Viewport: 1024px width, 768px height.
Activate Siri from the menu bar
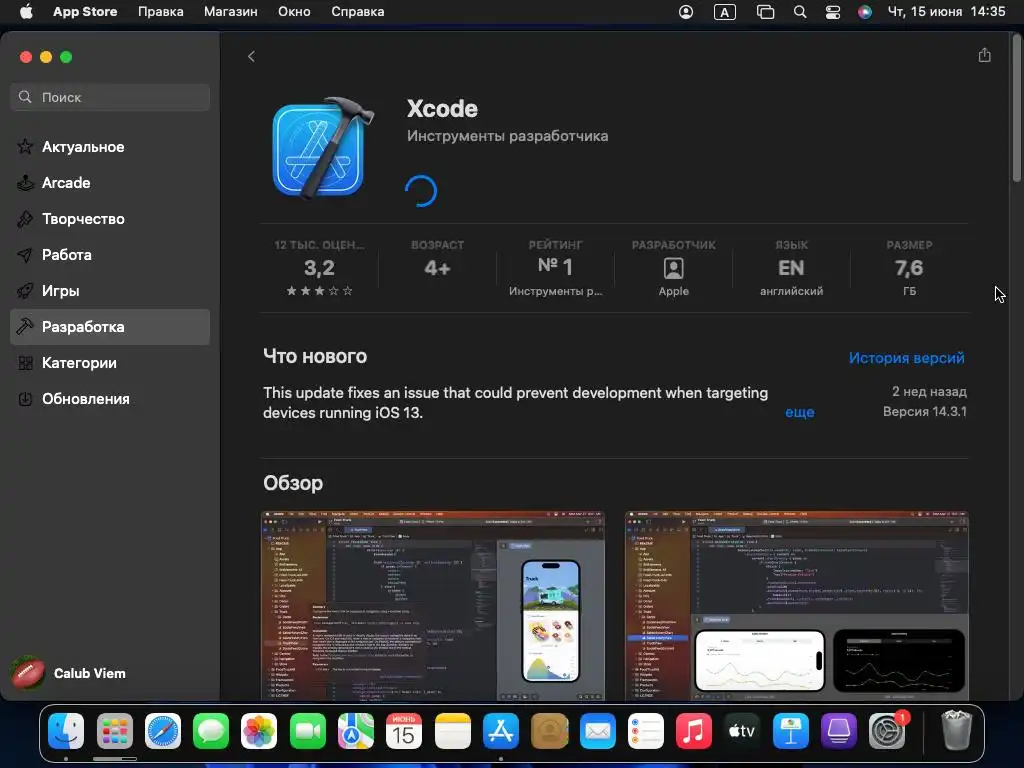865,12
